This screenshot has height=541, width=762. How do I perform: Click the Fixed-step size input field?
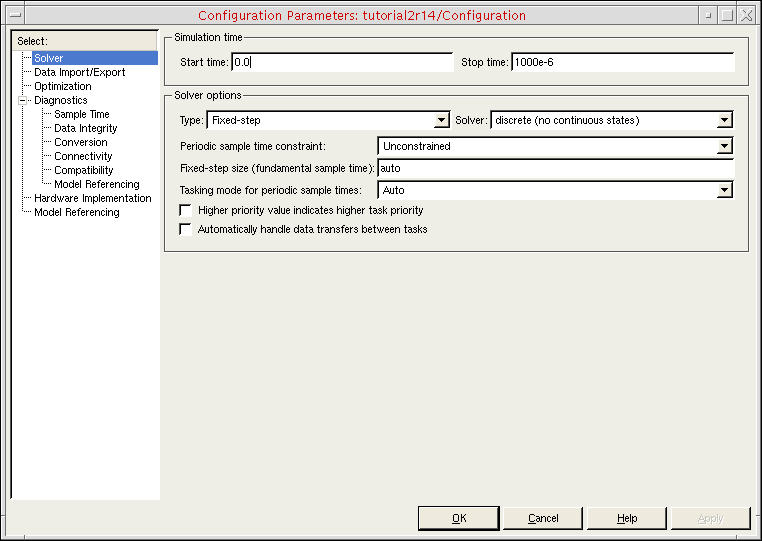click(555, 168)
